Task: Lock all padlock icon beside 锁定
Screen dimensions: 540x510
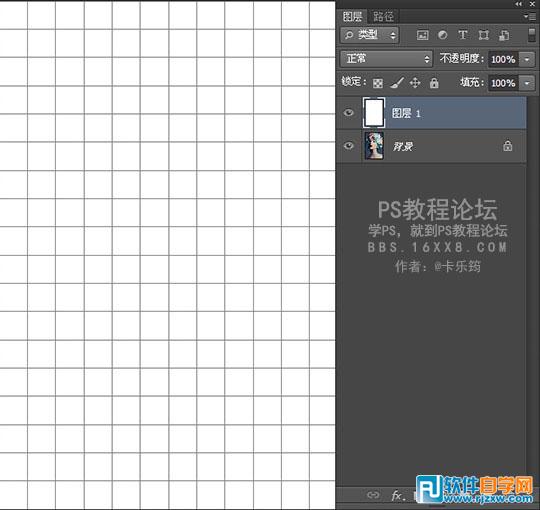Action: pos(434,83)
